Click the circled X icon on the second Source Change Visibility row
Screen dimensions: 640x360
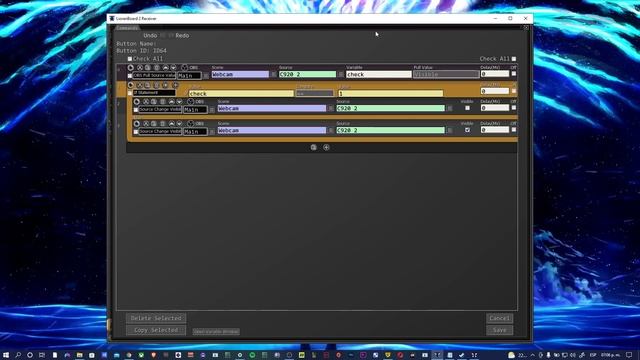click(x=146, y=124)
